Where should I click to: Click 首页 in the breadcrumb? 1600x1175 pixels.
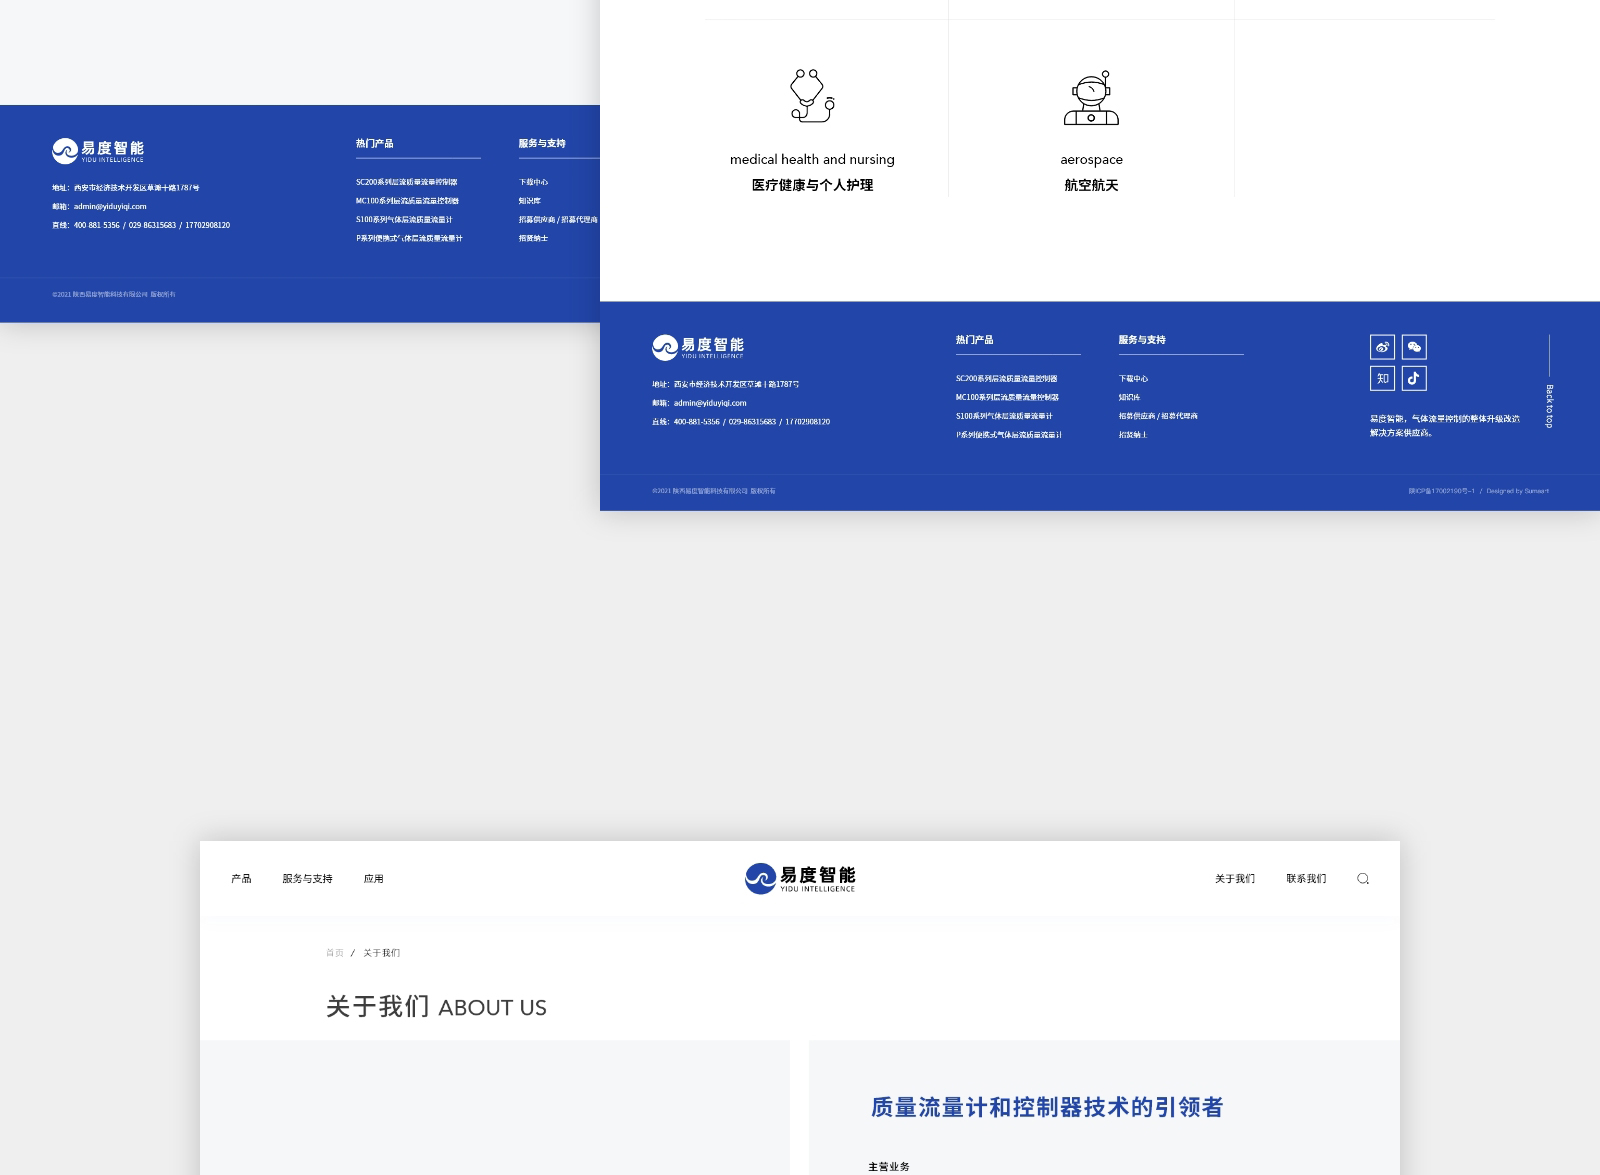[x=334, y=953]
